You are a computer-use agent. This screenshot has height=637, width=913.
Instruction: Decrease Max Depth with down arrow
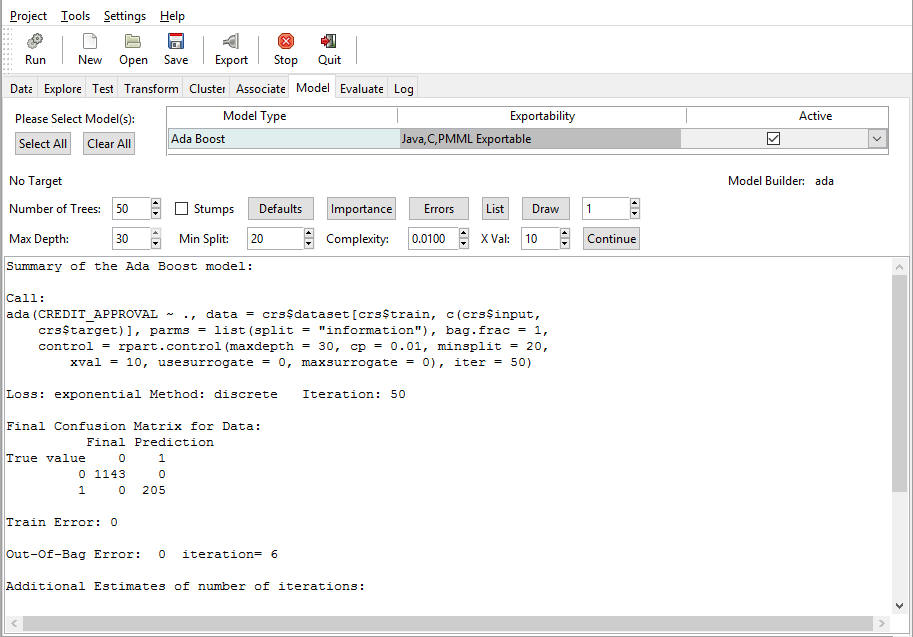(x=155, y=244)
